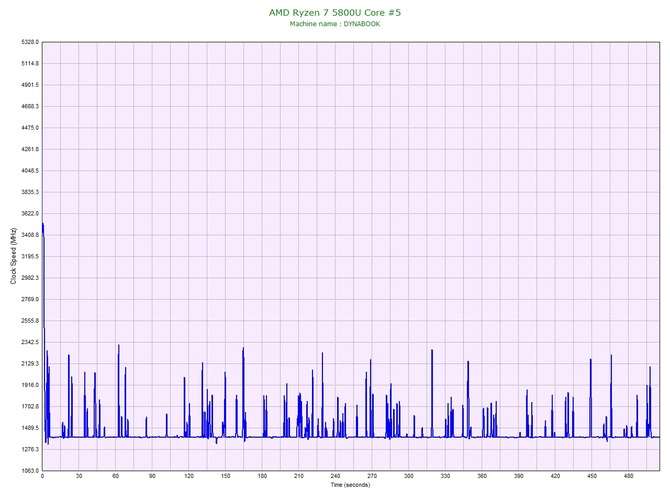This screenshot has width=670, height=502.
Task: Click the 'Clock Speed (MHz)' axis label
Action: 13,256
